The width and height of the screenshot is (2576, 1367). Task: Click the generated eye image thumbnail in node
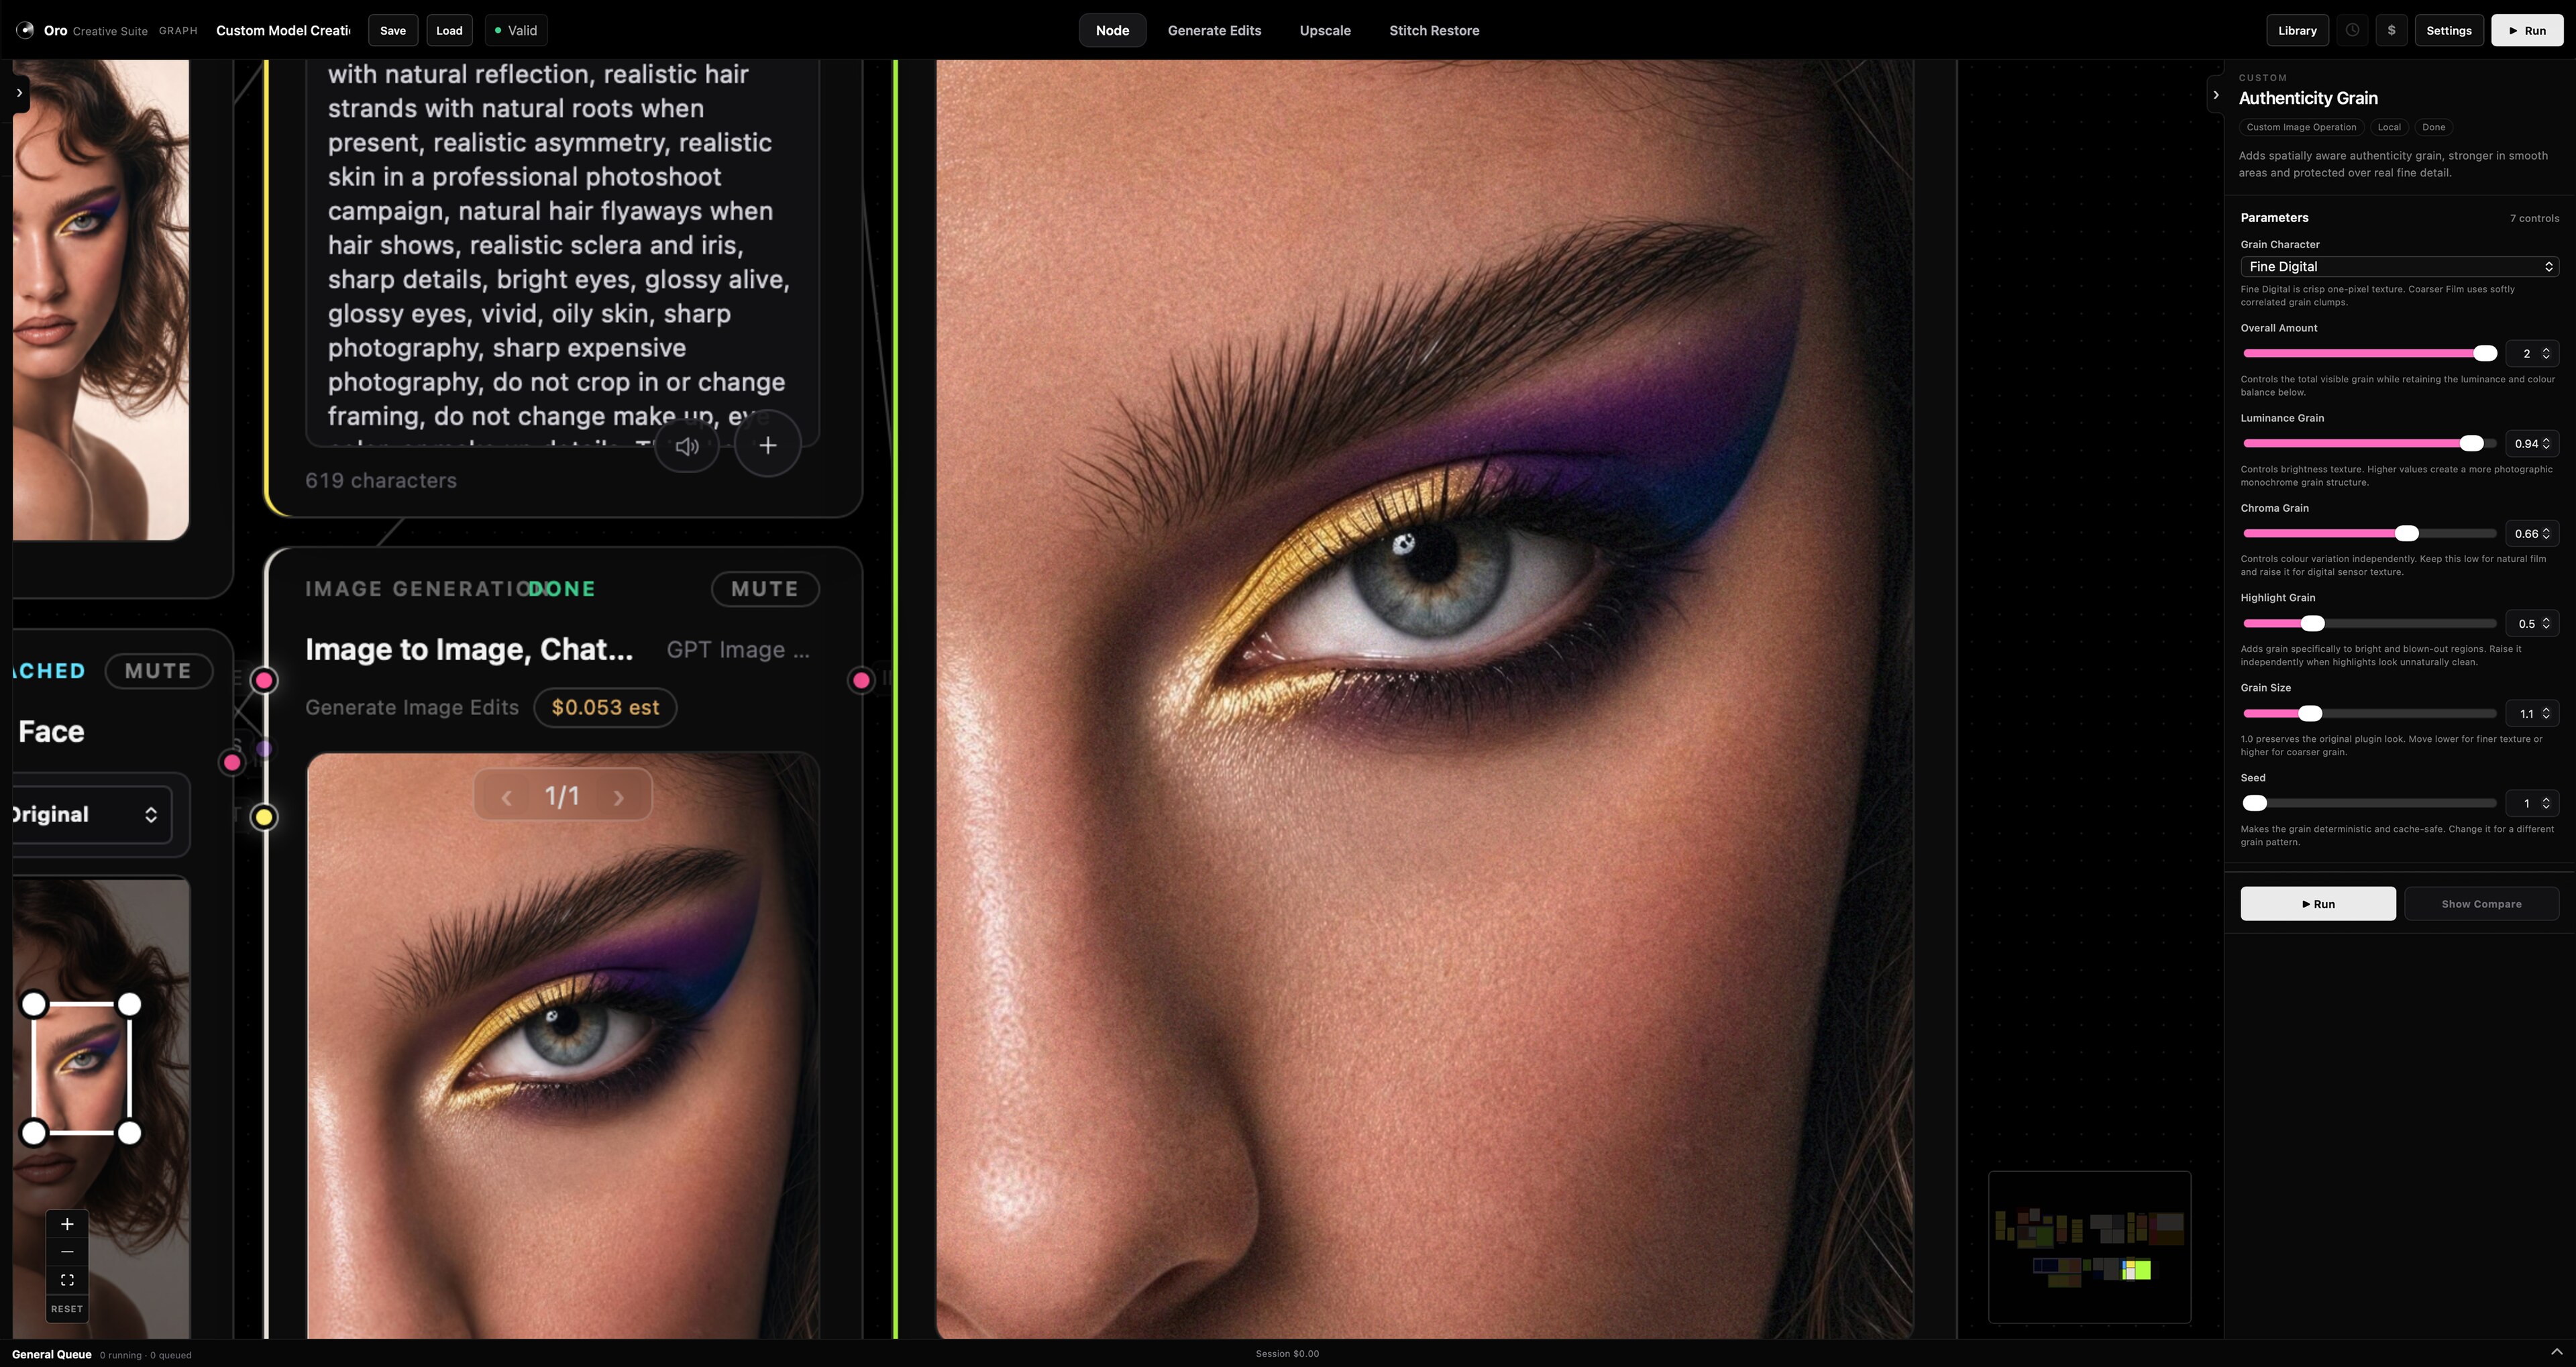coord(563,1046)
